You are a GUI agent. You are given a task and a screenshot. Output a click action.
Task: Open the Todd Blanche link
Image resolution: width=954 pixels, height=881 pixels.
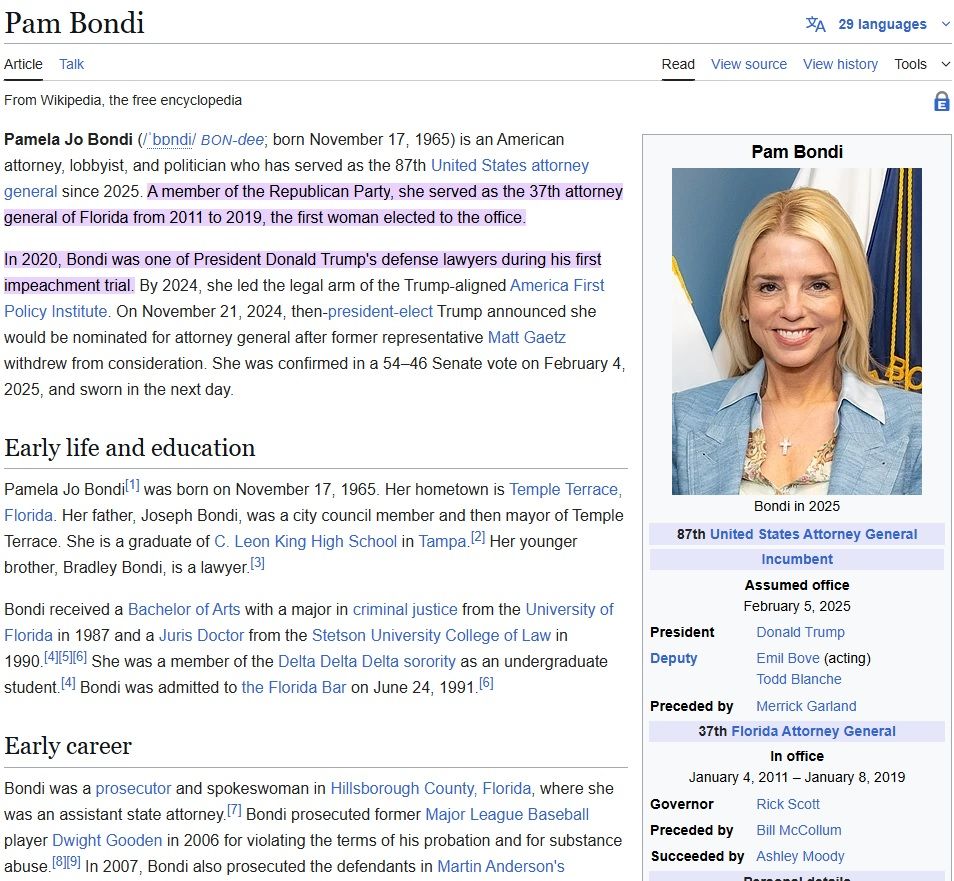pos(798,680)
